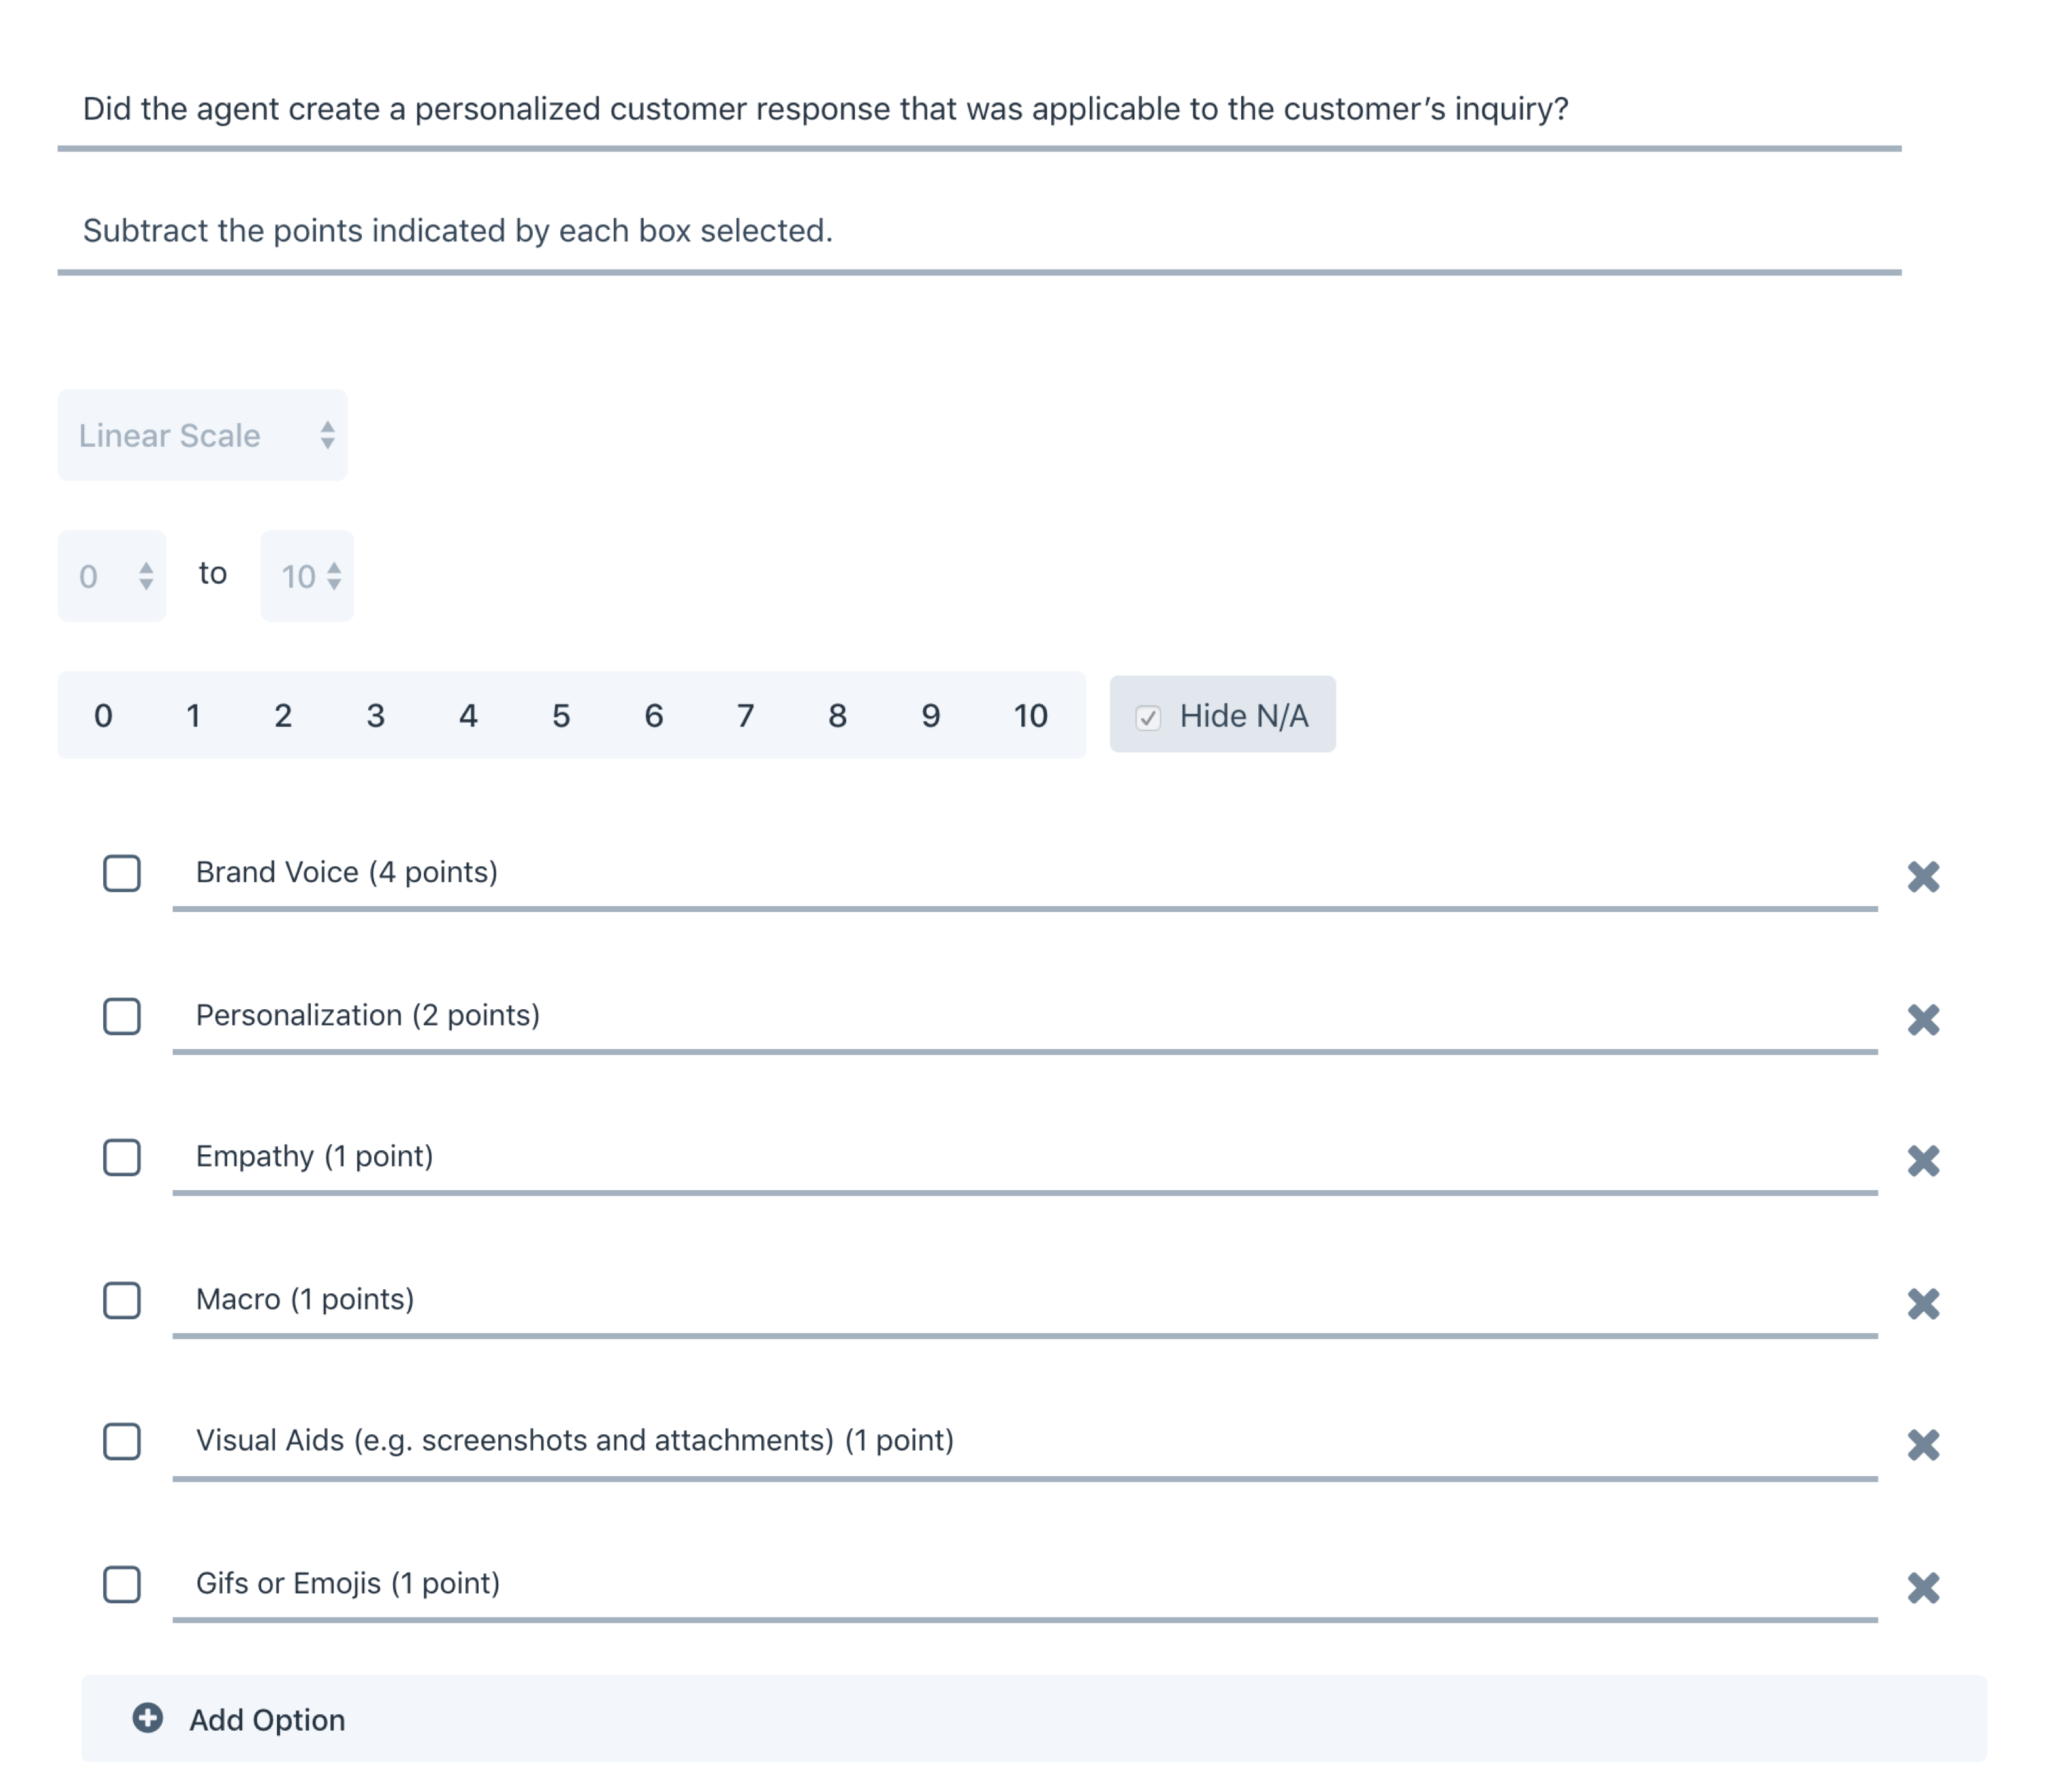Image resolution: width=2047 pixels, height=1792 pixels.
Task: Toggle the Hide N/A checkbox
Action: [1148, 717]
